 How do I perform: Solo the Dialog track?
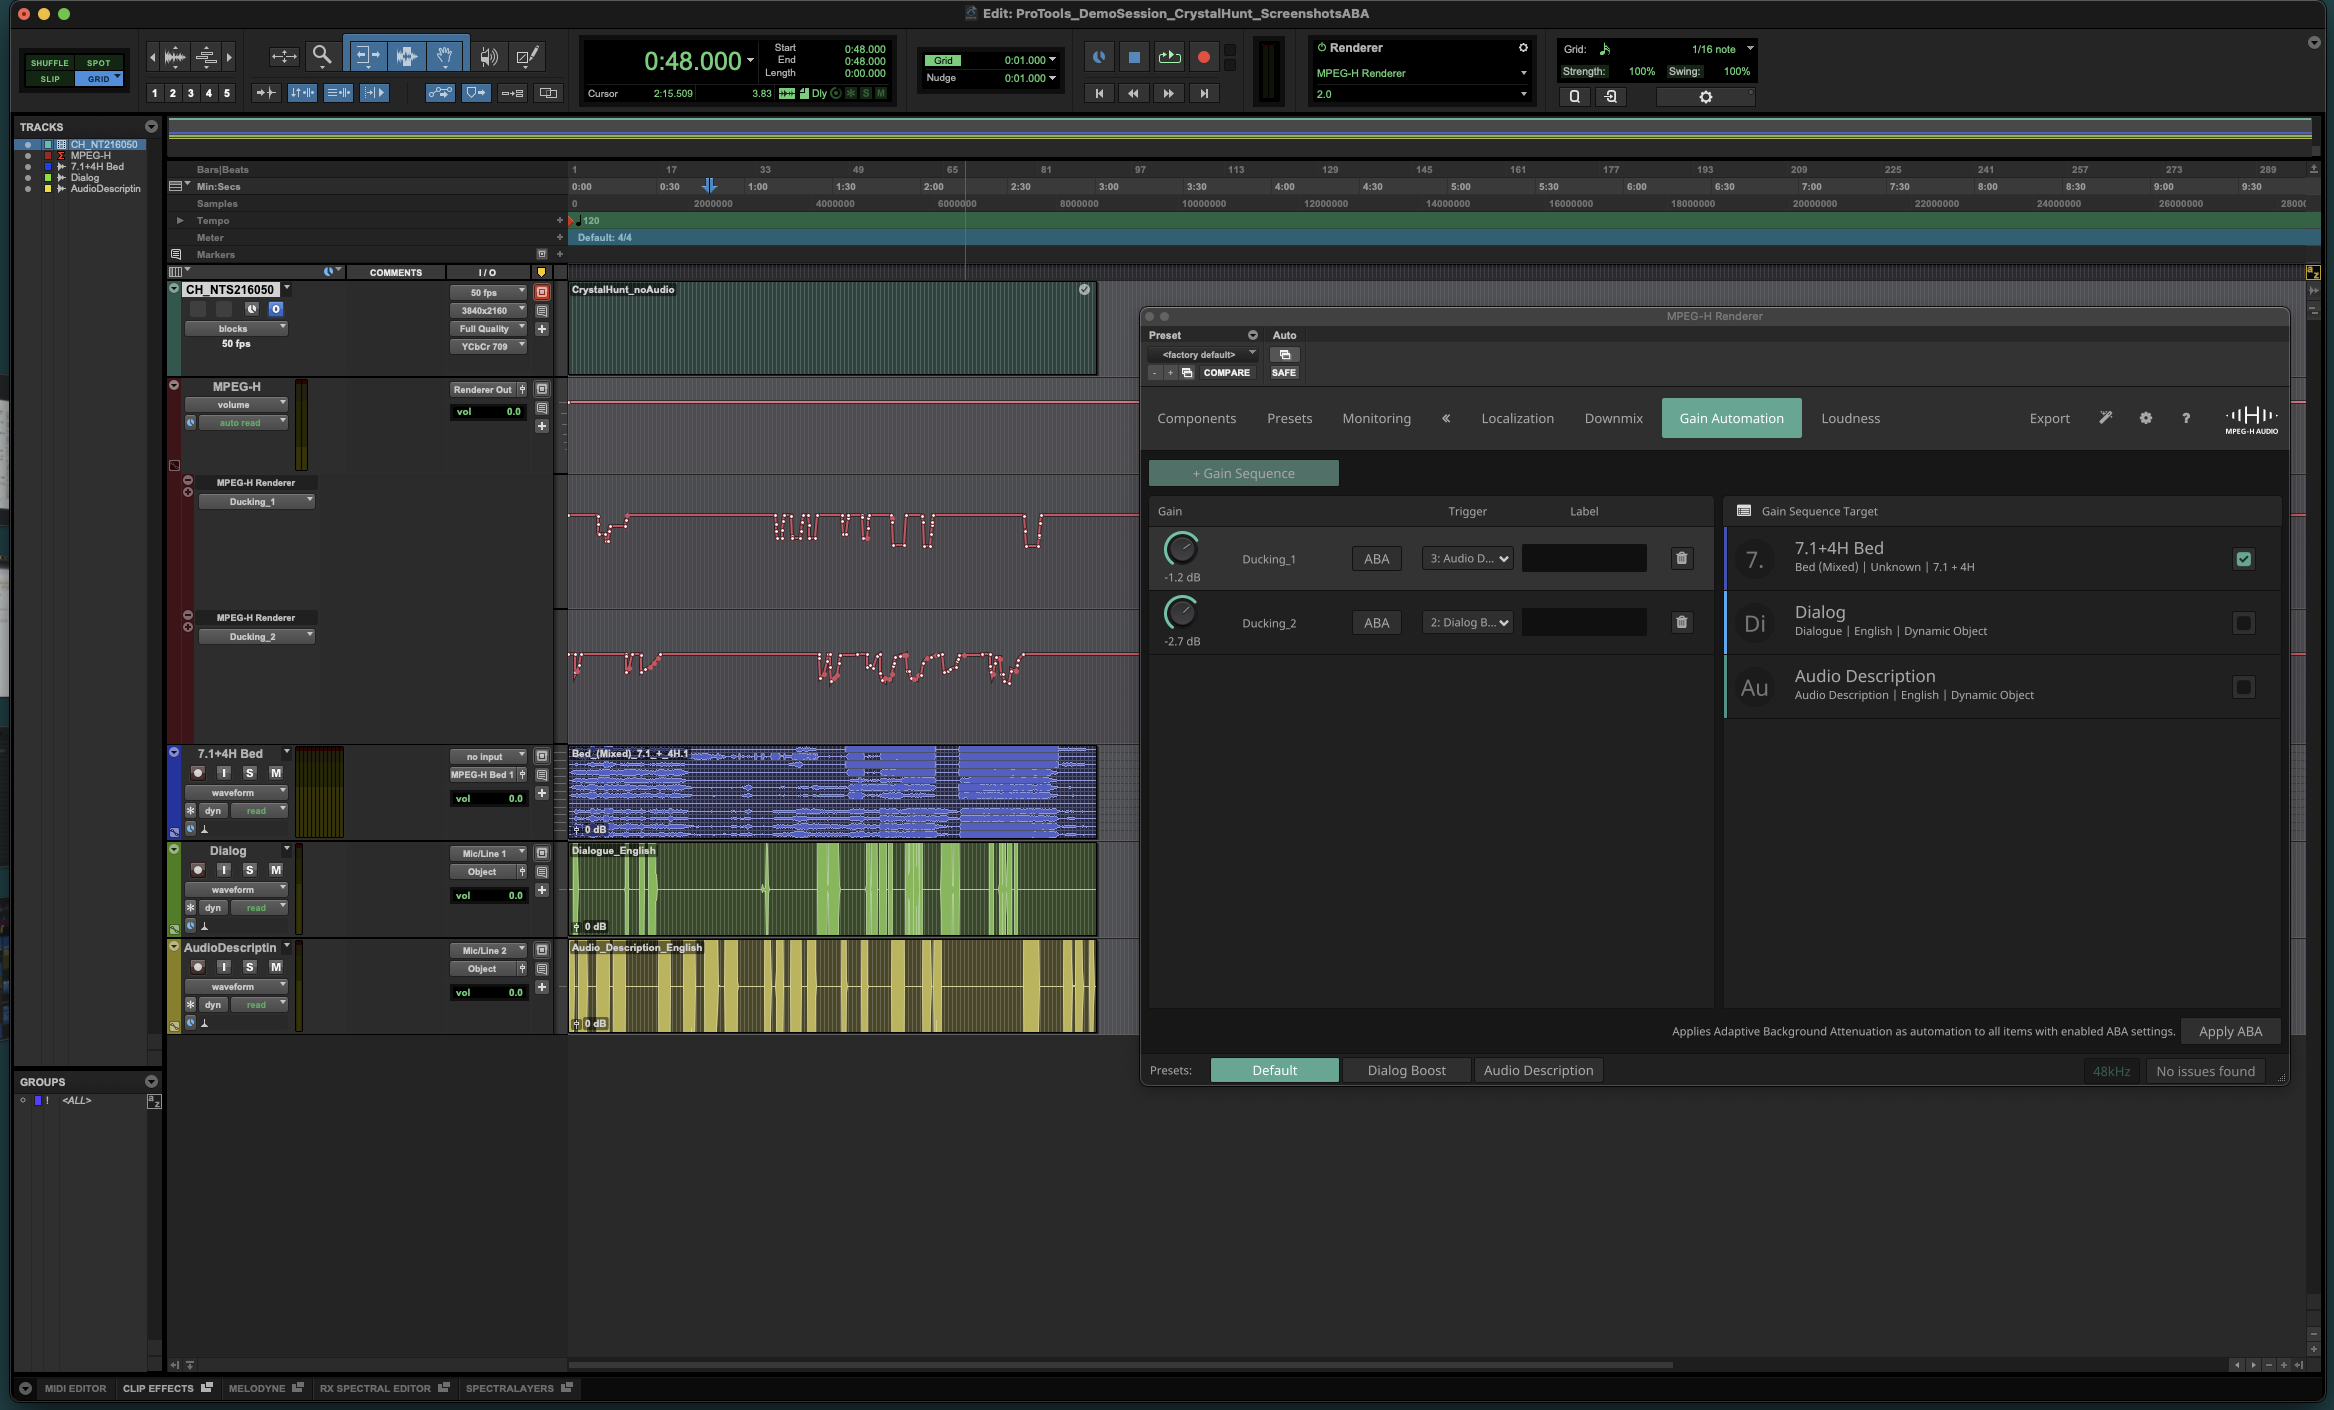(250, 870)
